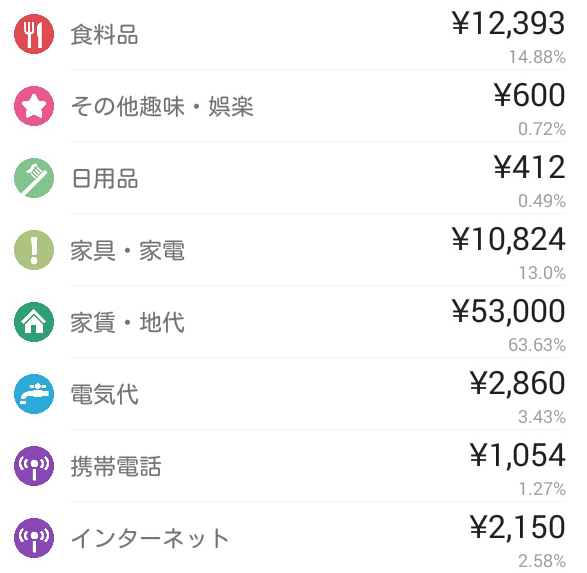The height and width of the screenshot is (573, 587).
Task: Tap the ¥53,000 rent amount
Action: 508,312
